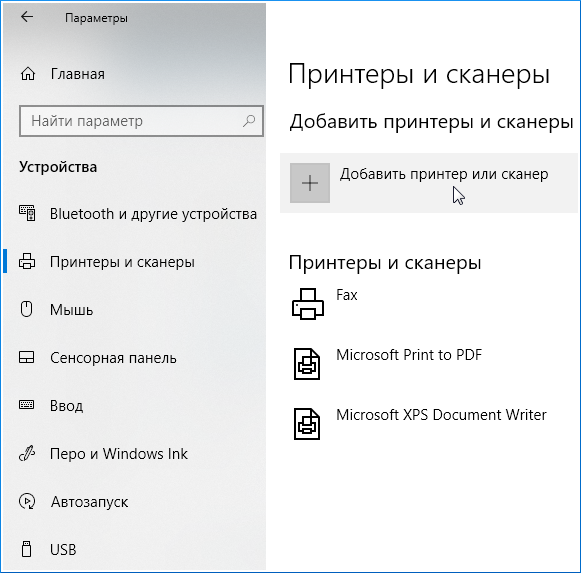Click the mouse icon in sidebar
The width and height of the screenshot is (581, 573).
[26, 309]
